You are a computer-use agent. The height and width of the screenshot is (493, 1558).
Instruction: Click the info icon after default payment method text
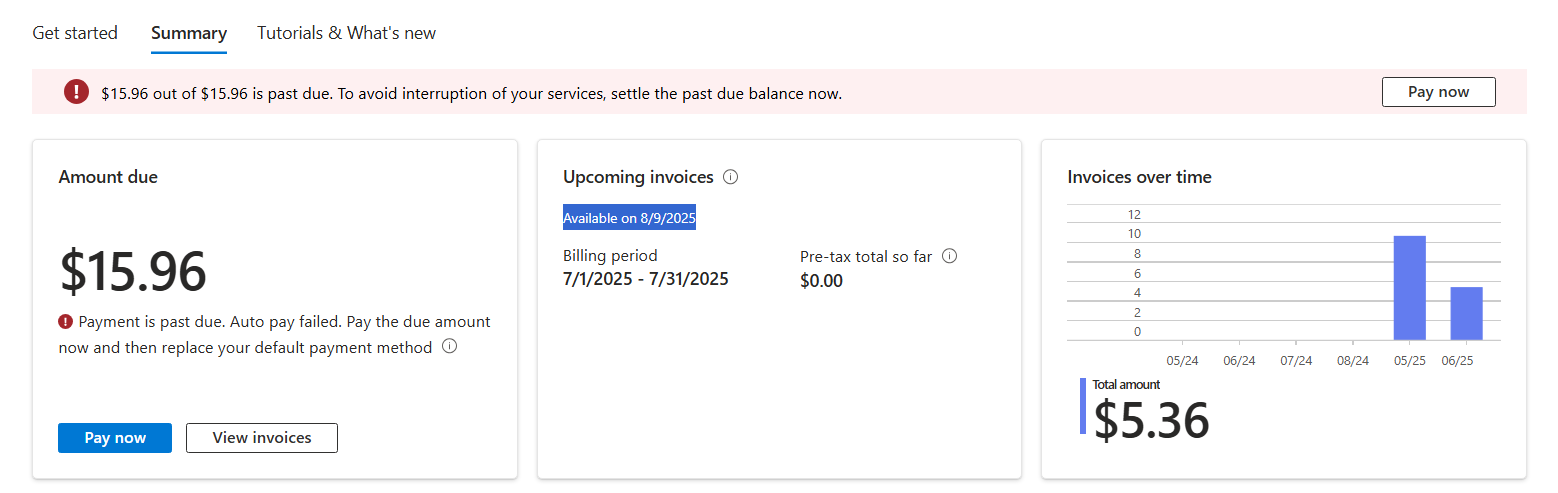pos(449,347)
